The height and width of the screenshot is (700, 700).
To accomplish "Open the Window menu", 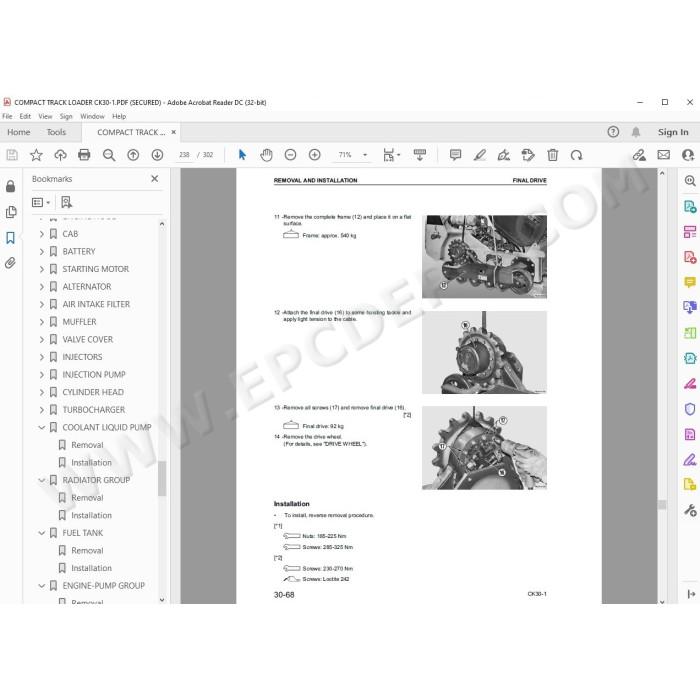I will [x=92, y=117].
